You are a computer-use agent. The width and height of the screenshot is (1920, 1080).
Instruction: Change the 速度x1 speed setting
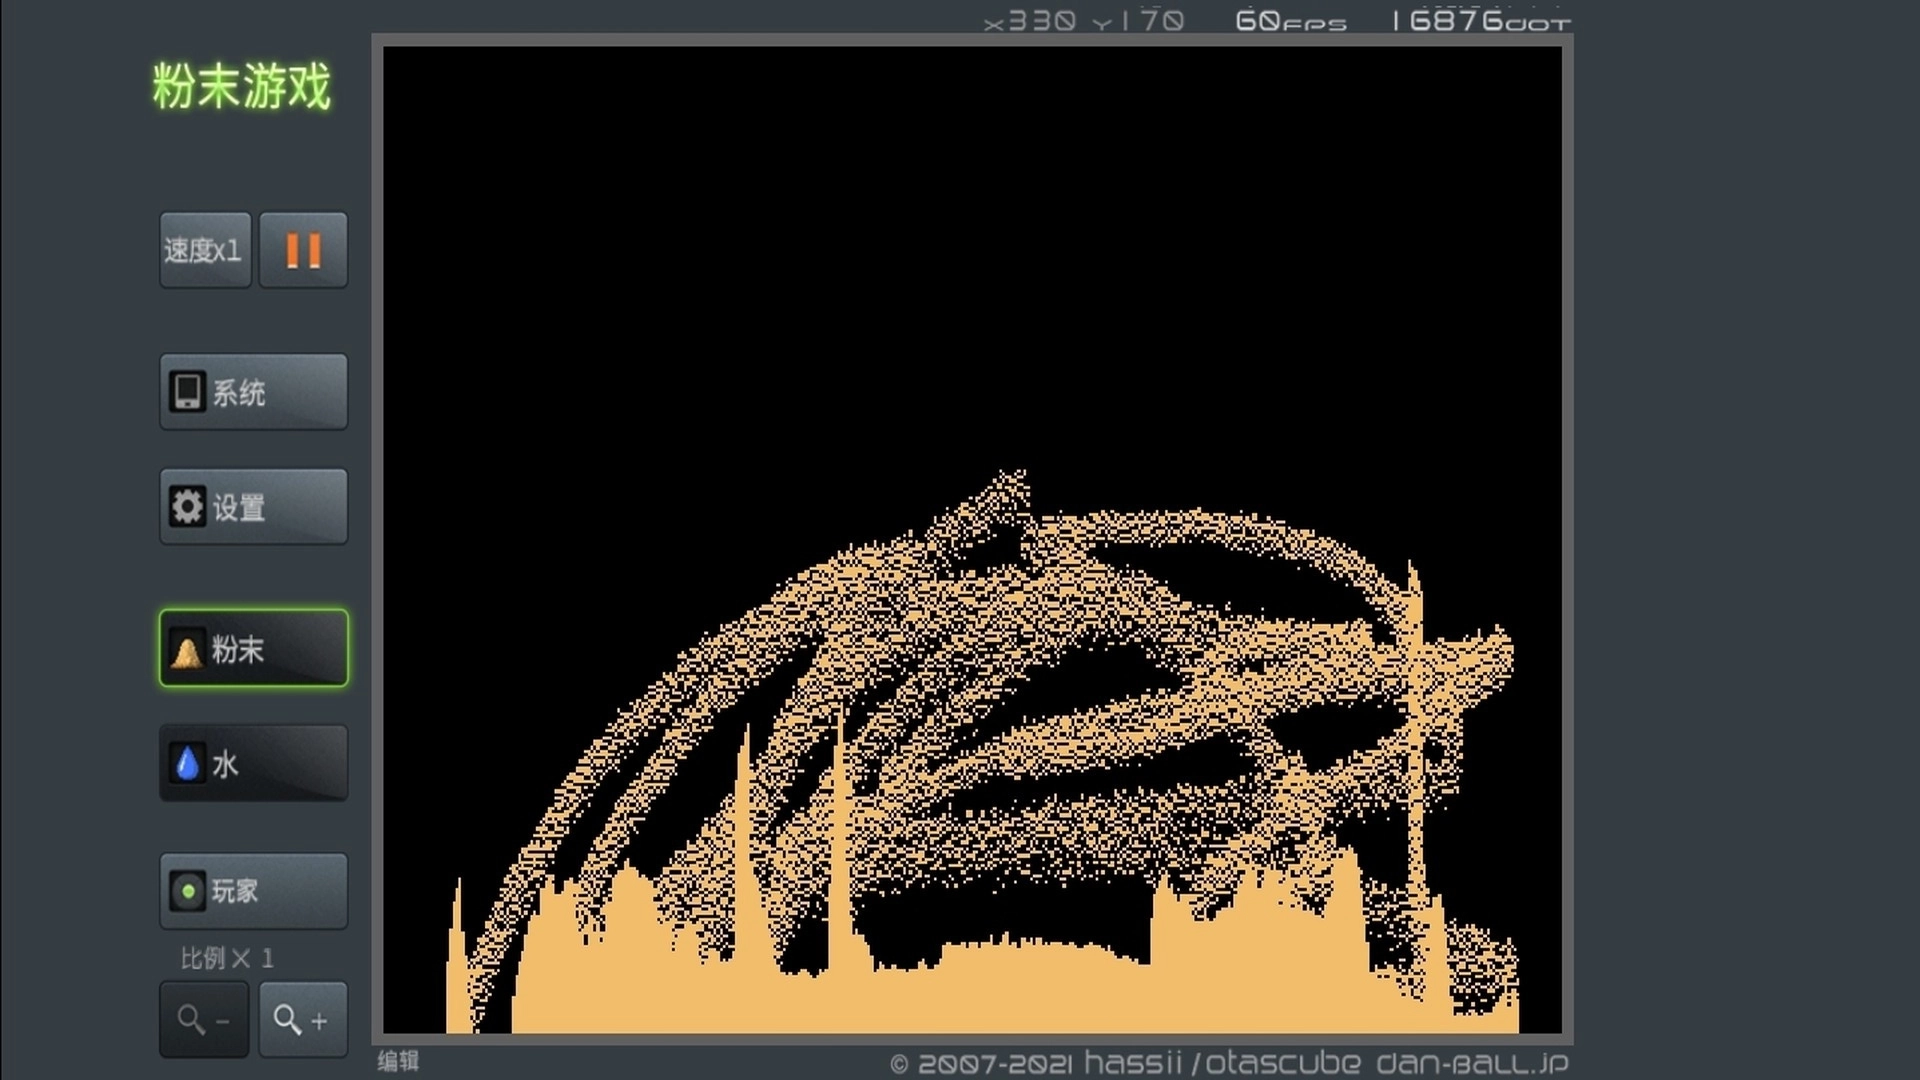(205, 250)
